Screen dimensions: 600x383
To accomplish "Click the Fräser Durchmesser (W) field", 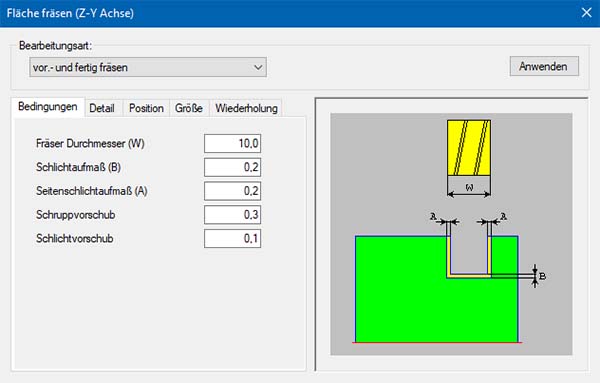I will (232, 143).
